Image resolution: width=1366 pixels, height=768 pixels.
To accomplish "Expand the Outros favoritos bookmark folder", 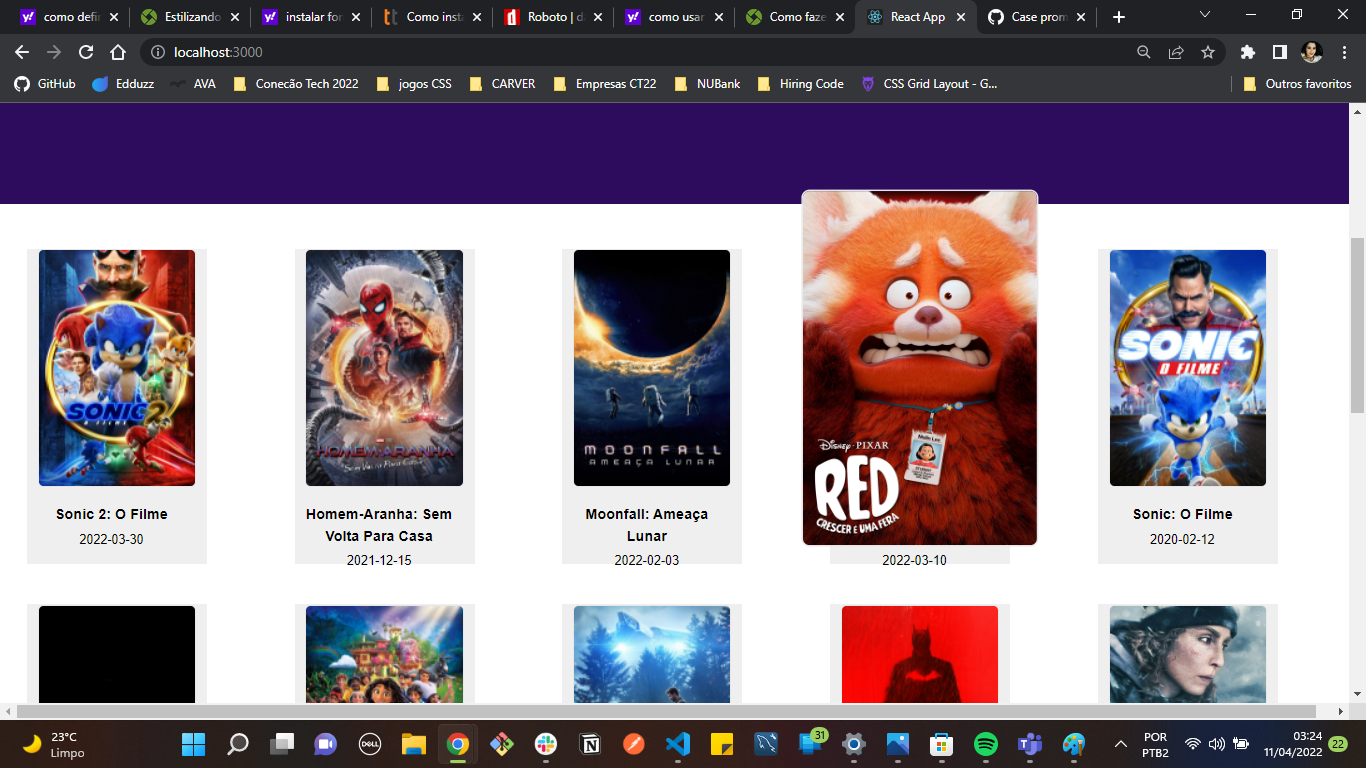I will (x=1297, y=84).
